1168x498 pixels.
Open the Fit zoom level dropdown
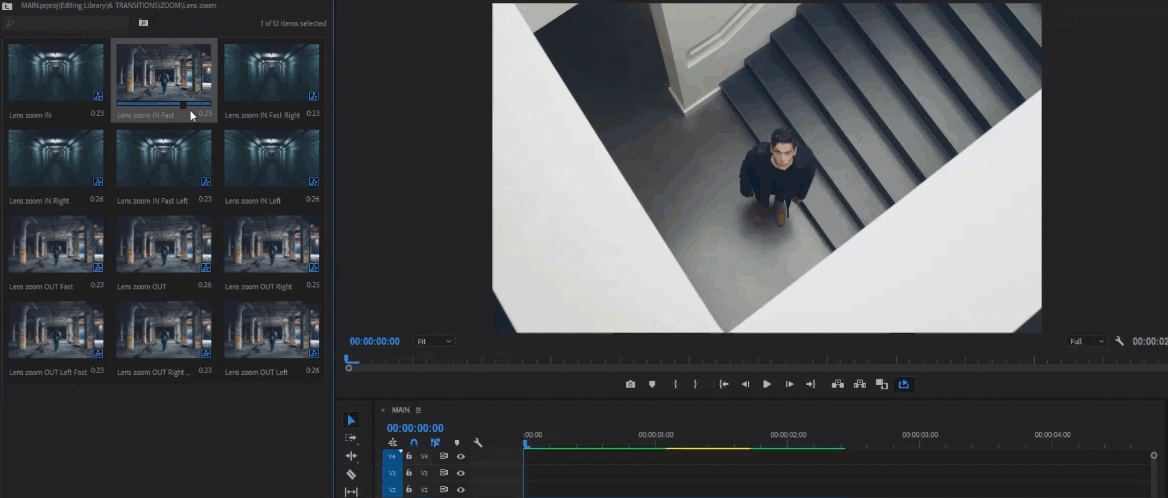coord(434,341)
